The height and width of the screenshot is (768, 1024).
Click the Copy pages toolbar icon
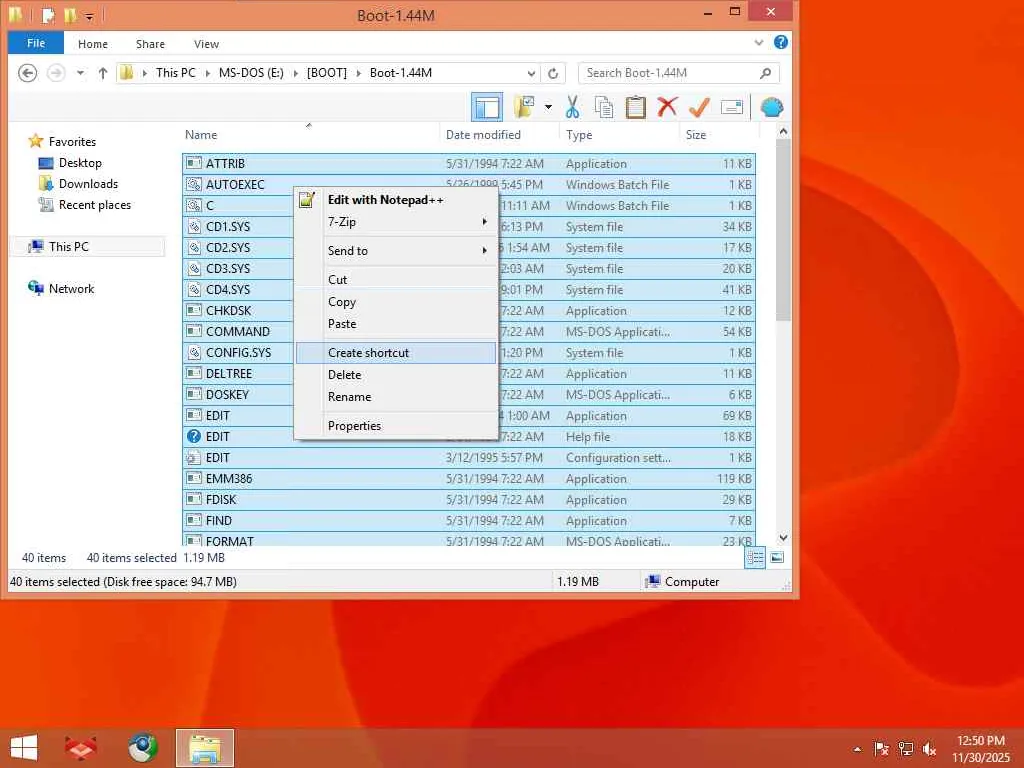pos(603,107)
